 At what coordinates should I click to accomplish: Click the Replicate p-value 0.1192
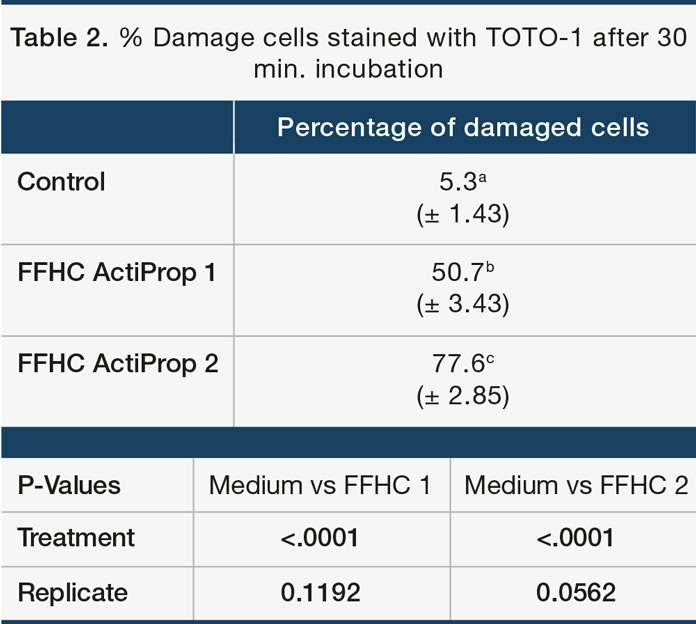[320, 592]
